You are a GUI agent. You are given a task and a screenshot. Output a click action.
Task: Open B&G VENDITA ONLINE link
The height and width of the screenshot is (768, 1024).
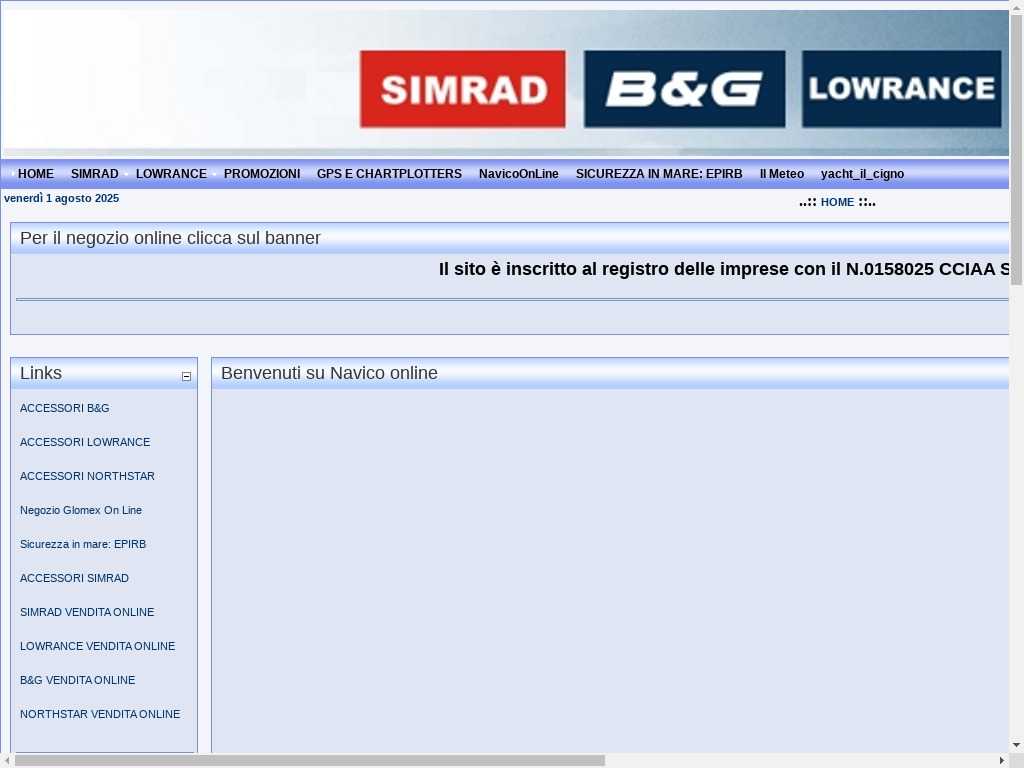(78, 680)
